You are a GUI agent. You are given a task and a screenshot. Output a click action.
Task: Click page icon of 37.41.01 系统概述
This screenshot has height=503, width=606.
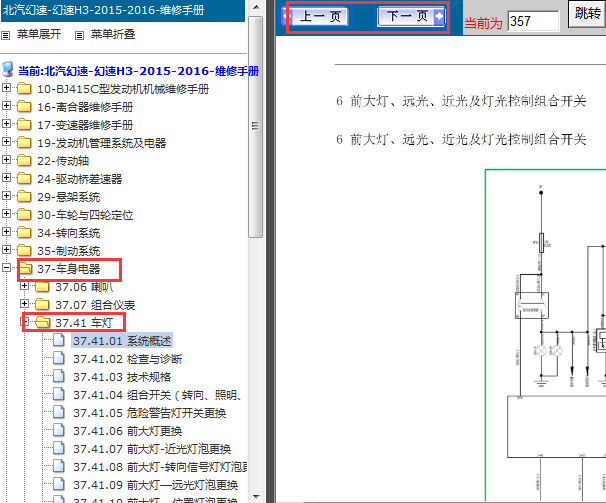59,340
